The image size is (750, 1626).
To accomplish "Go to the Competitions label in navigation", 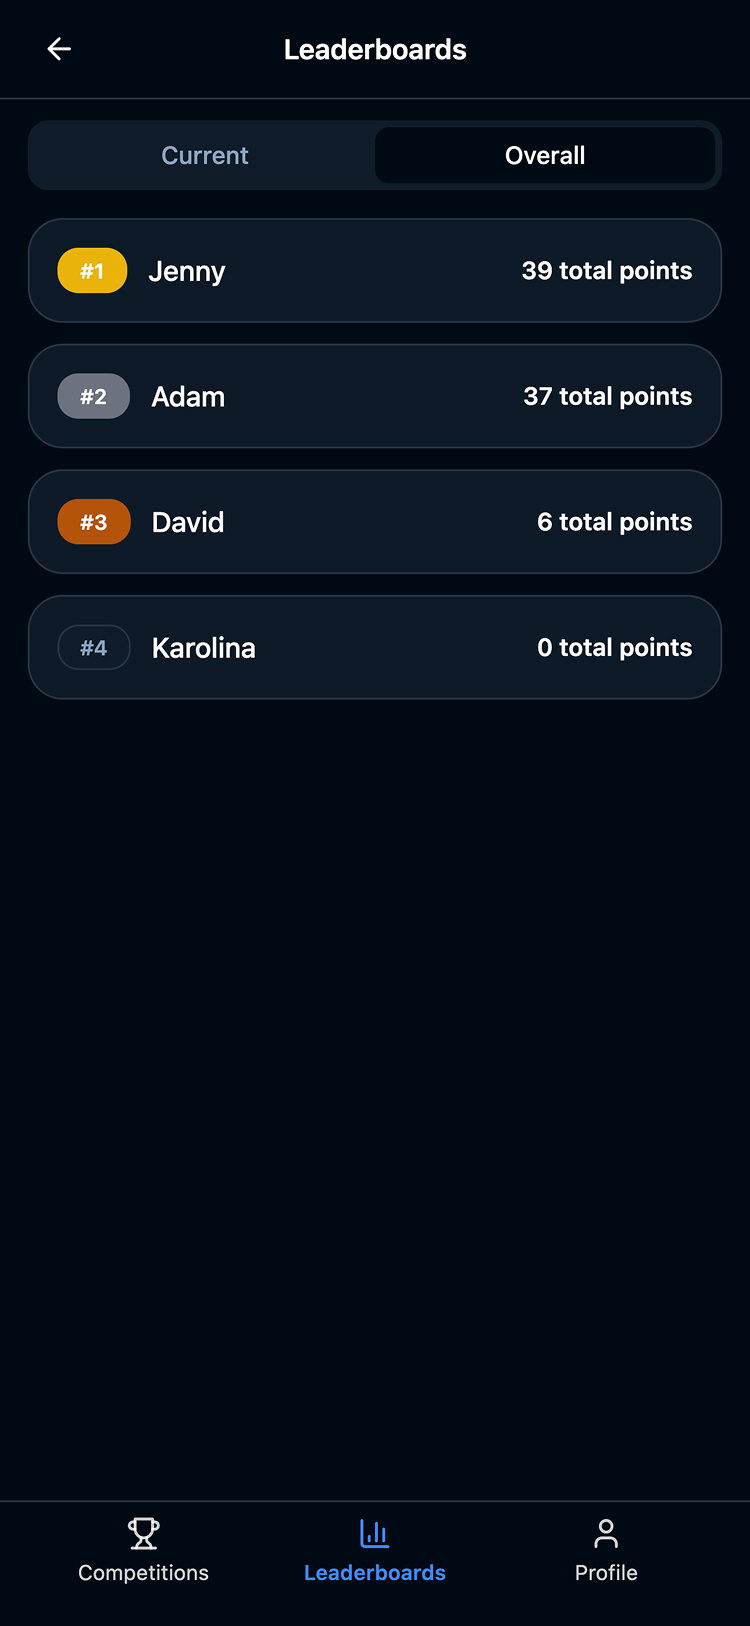I will coord(144,1573).
